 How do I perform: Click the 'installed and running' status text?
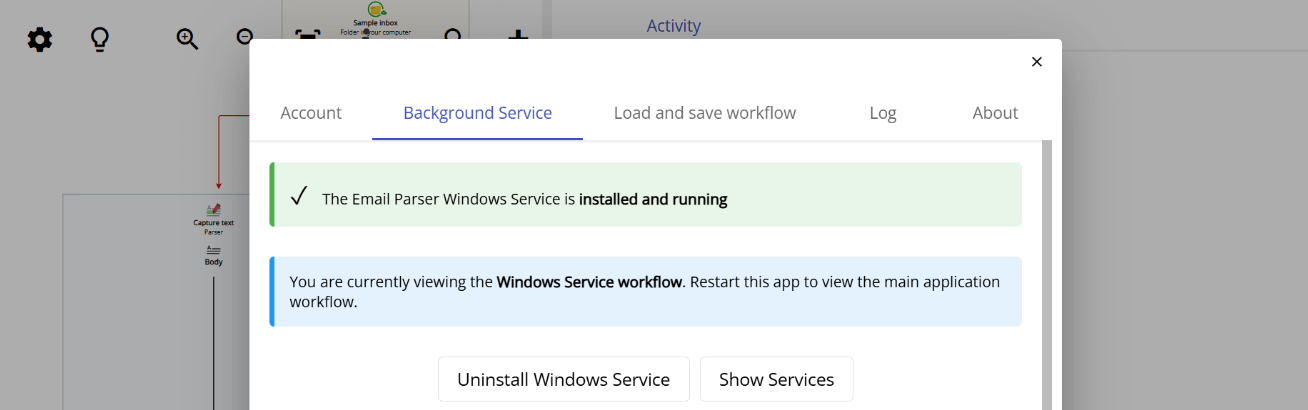653,199
